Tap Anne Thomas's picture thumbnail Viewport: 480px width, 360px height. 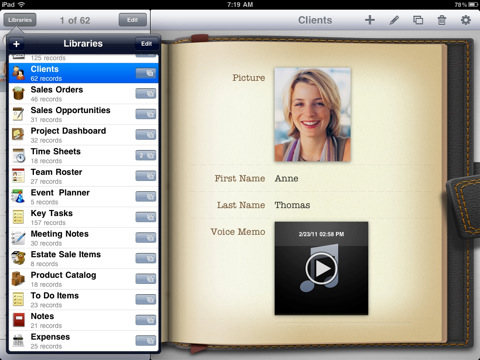(x=312, y=115)
